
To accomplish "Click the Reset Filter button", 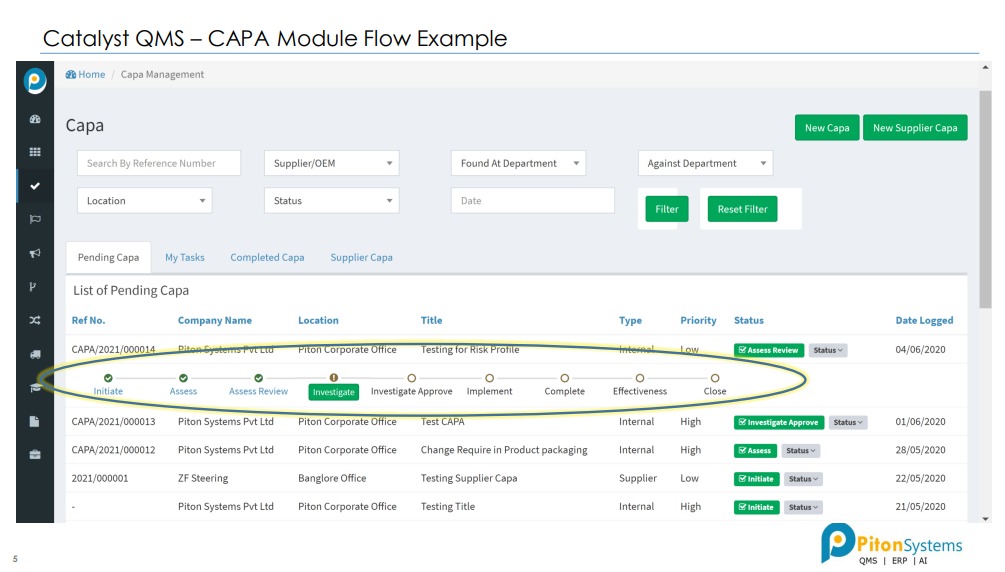I will click(x=742, y=209).
